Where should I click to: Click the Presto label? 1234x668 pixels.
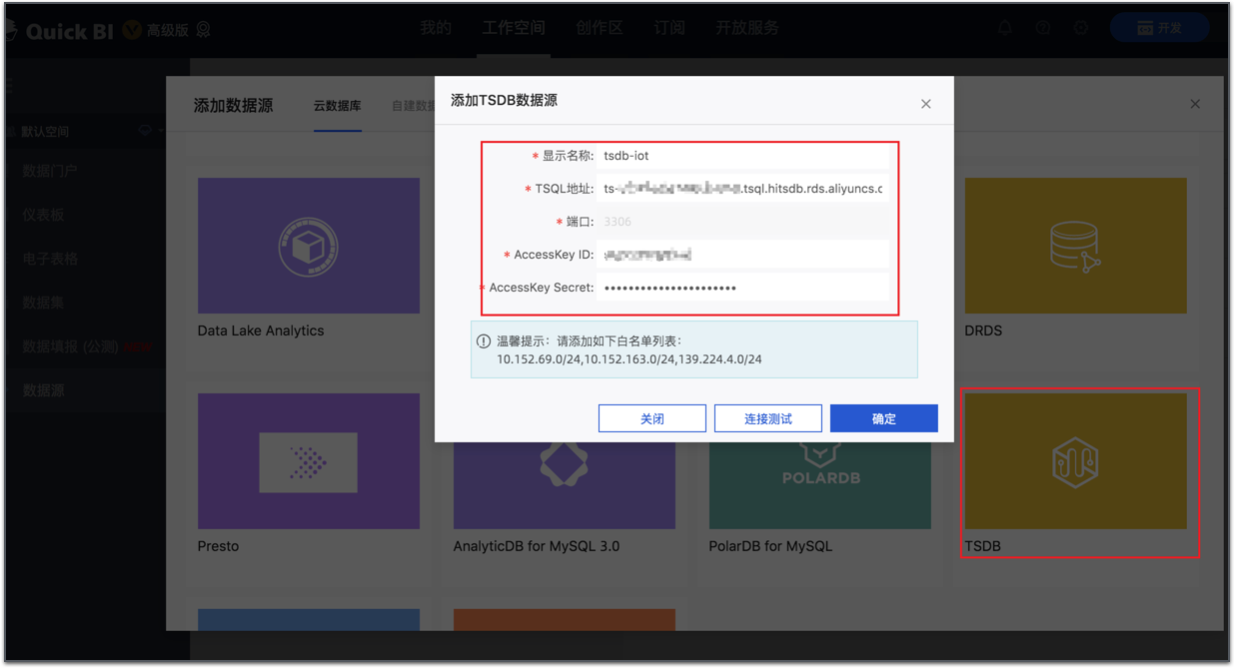point(218,547)
